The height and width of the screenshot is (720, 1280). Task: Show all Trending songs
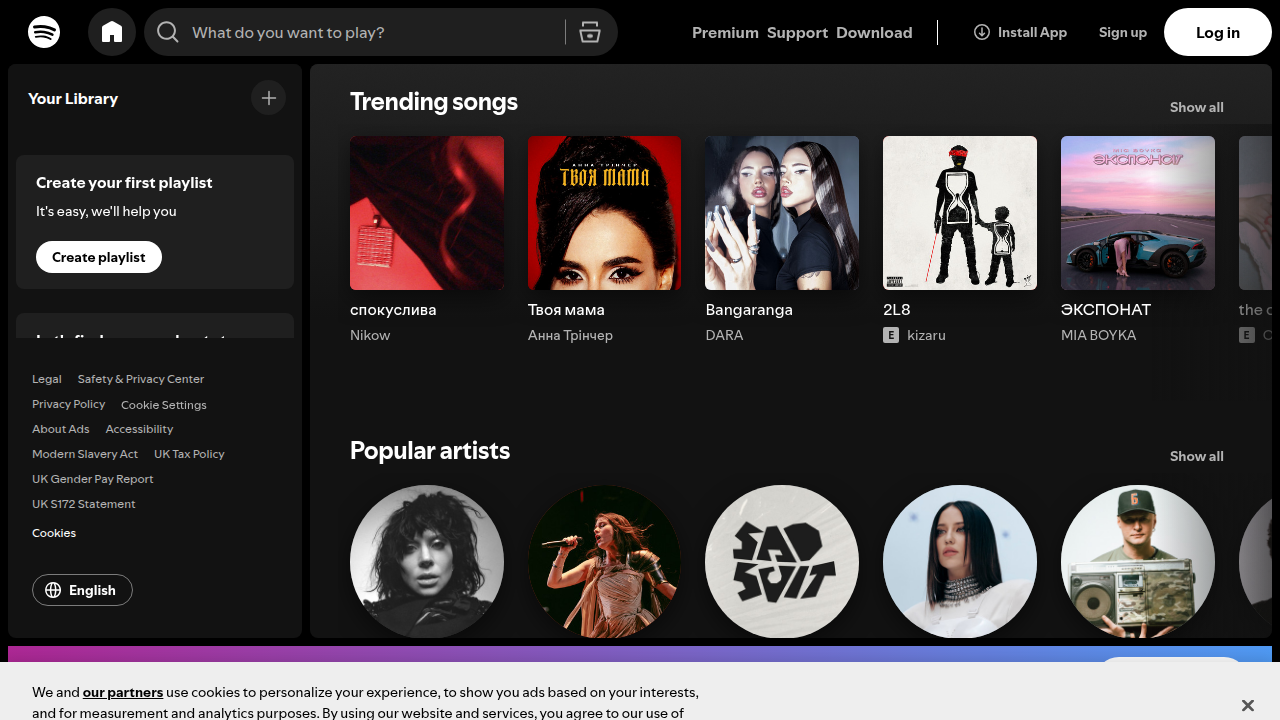(x=1196, y=107)
